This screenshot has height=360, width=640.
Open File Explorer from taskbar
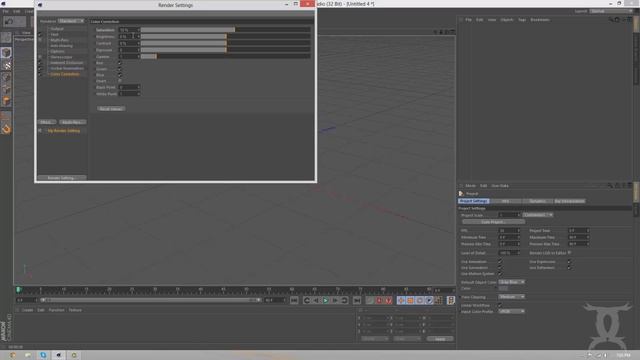(x=28, y=355)
